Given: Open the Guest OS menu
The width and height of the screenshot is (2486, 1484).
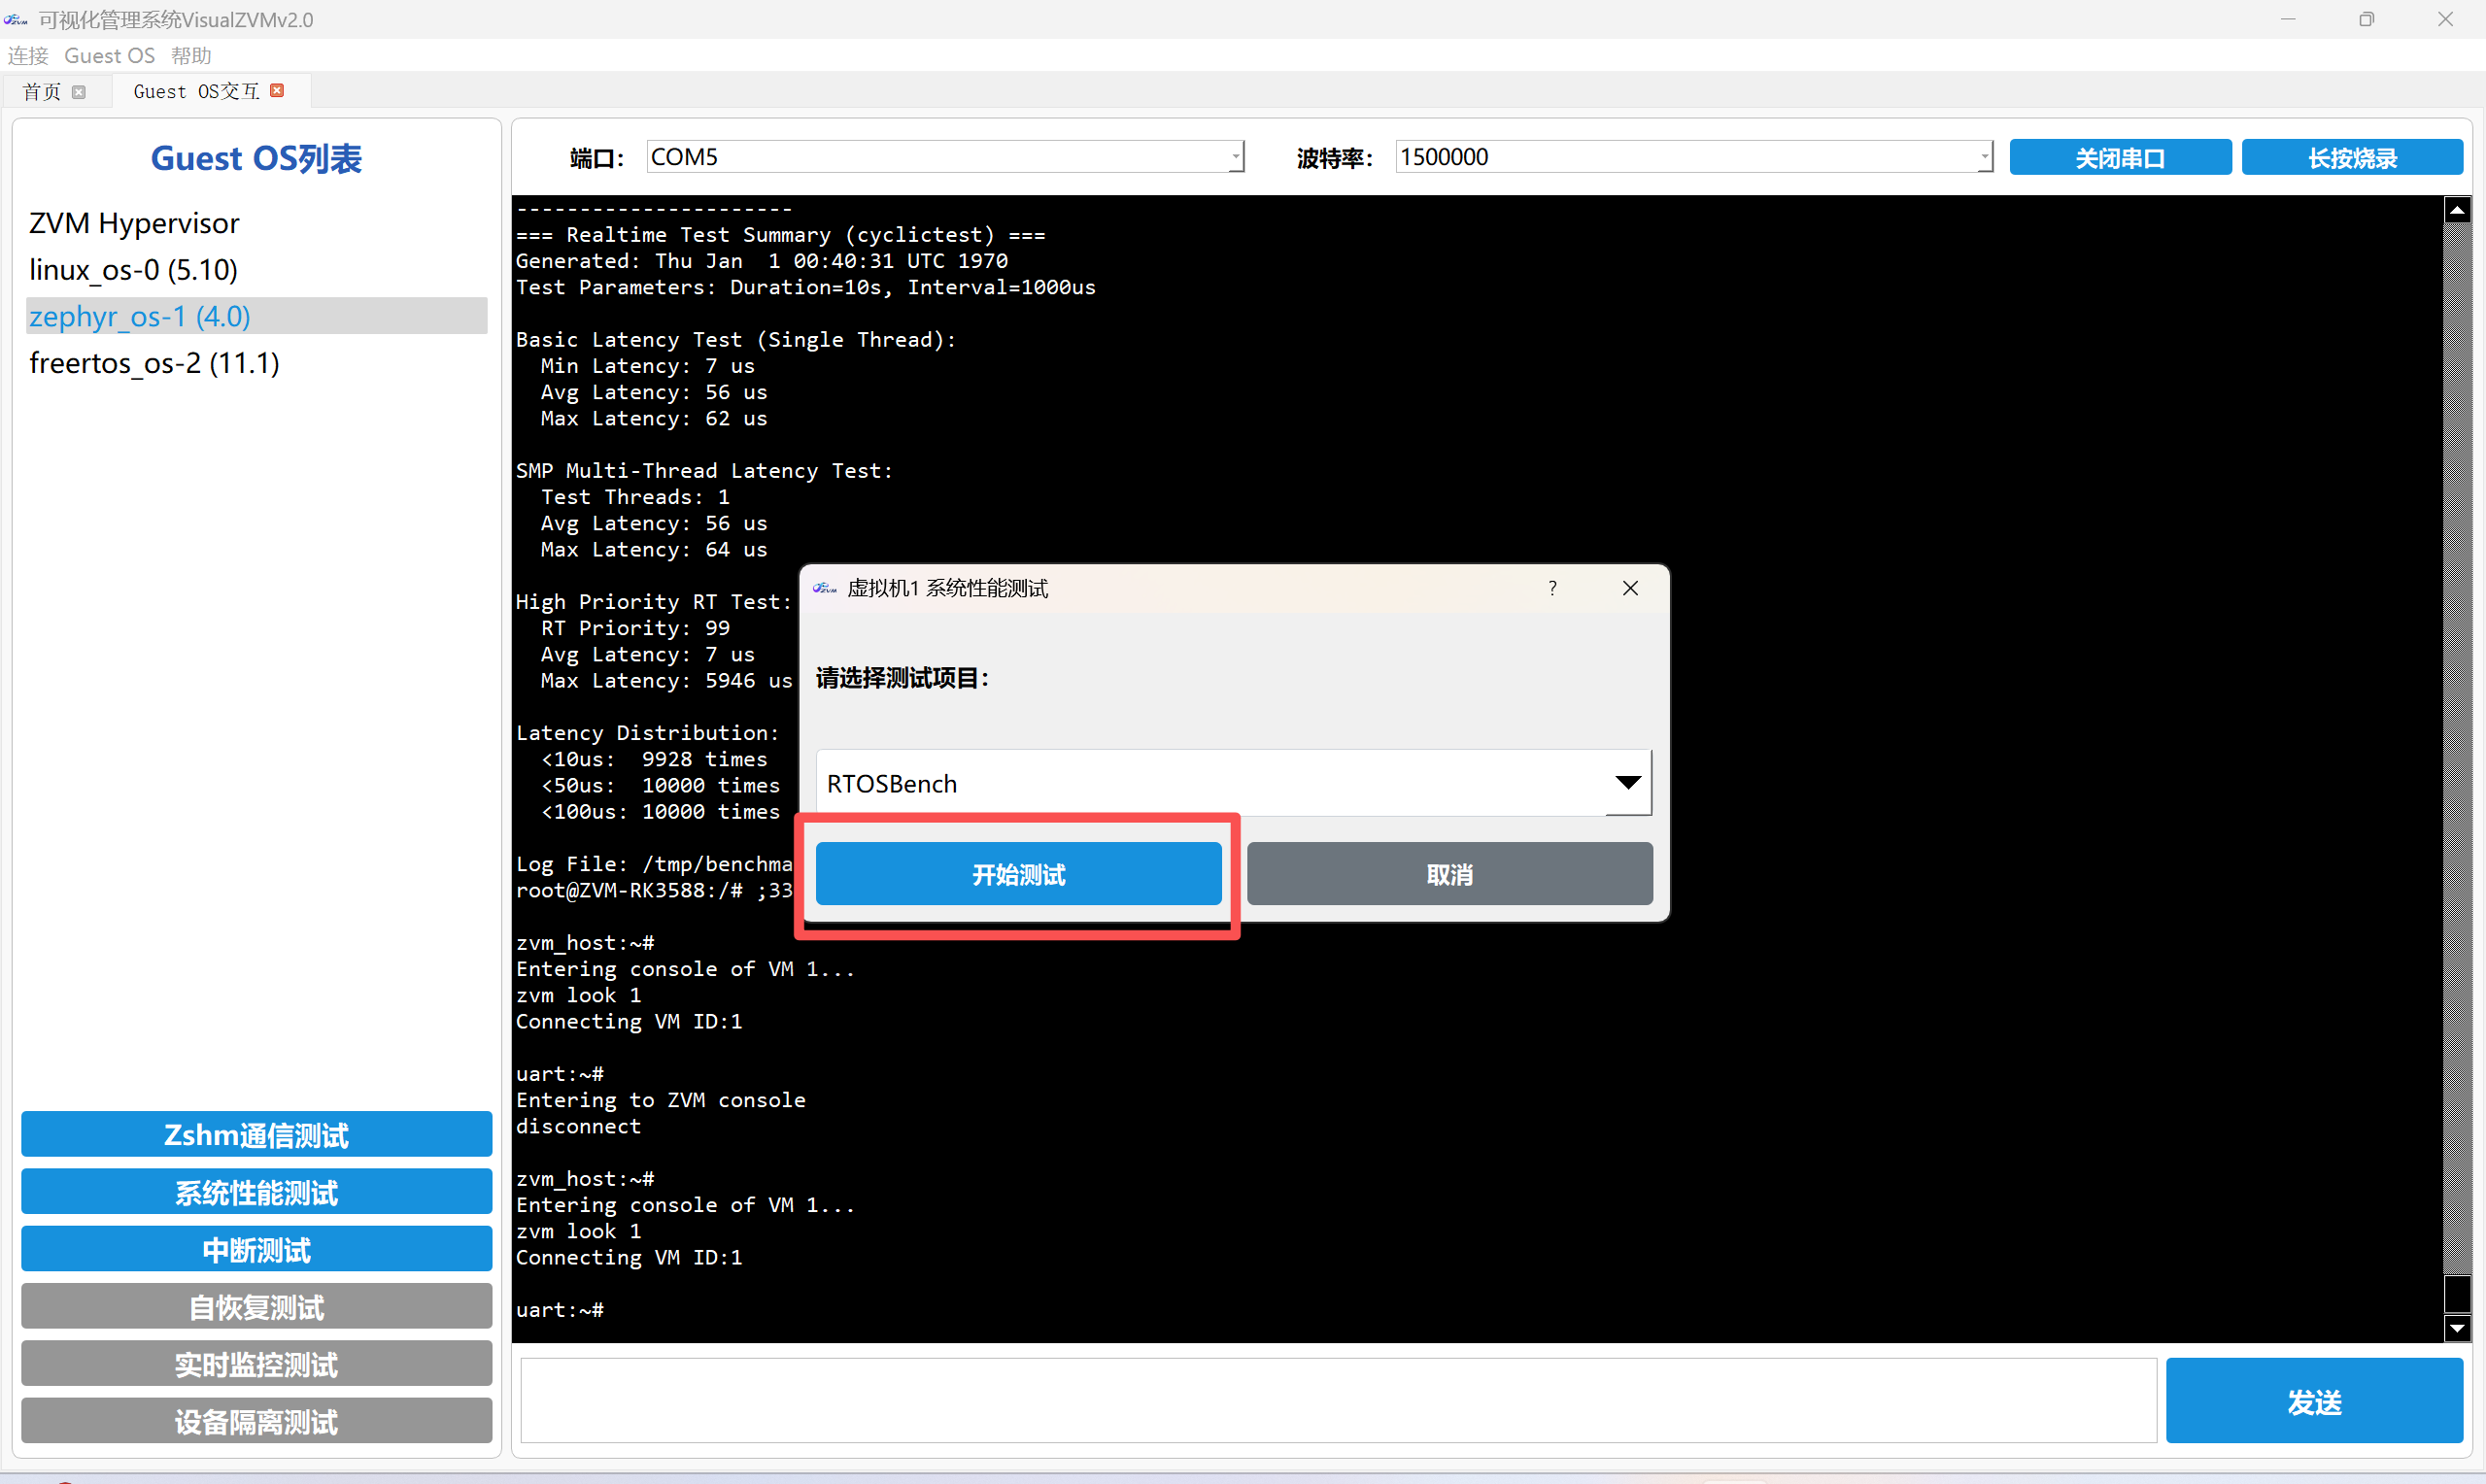Looking at the screenshot, I should pos(109,56).
